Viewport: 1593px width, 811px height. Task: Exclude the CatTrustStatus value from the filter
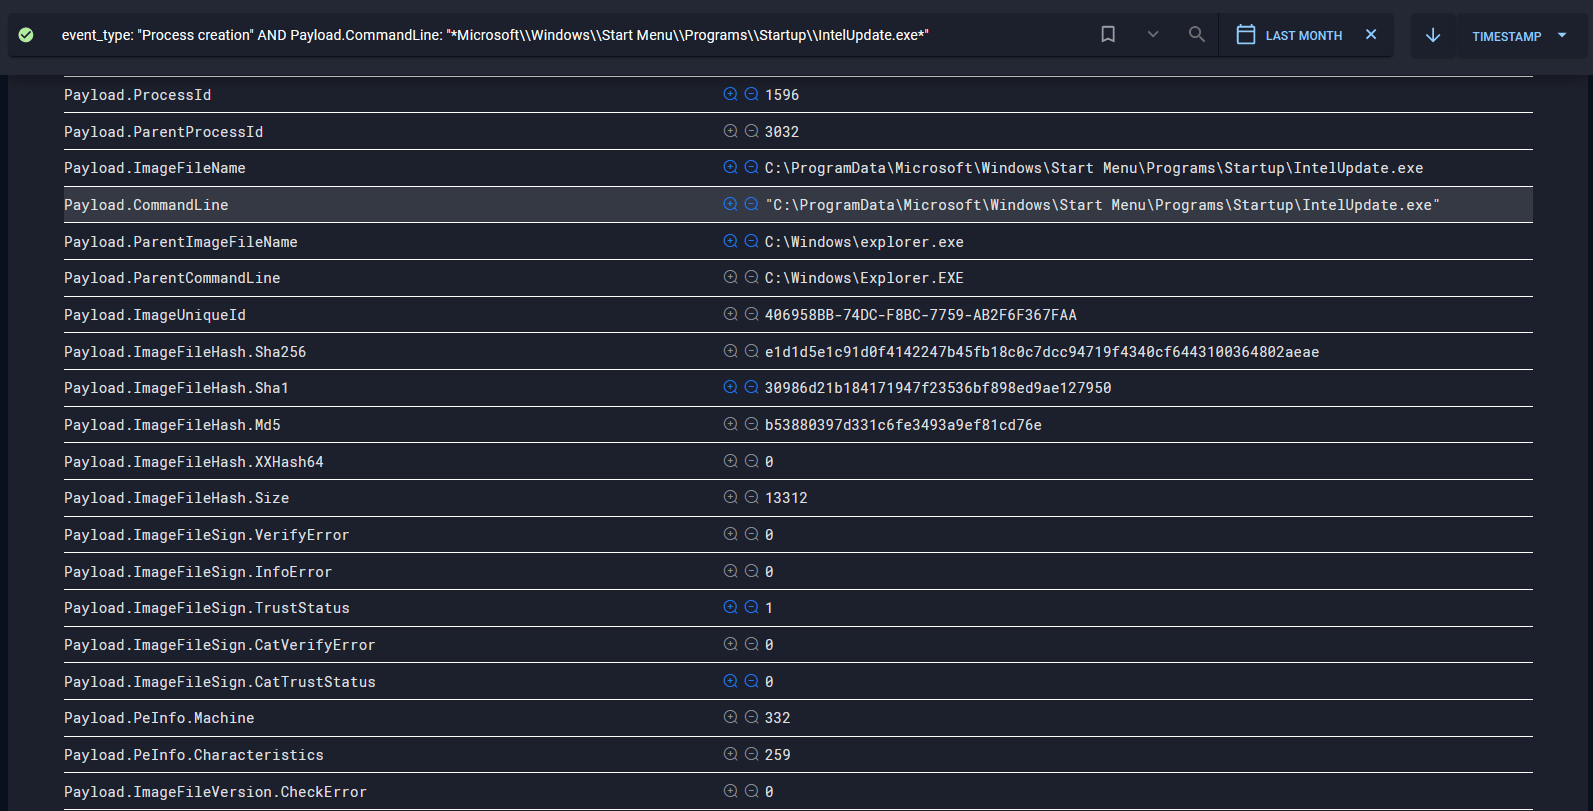point(751,681)
